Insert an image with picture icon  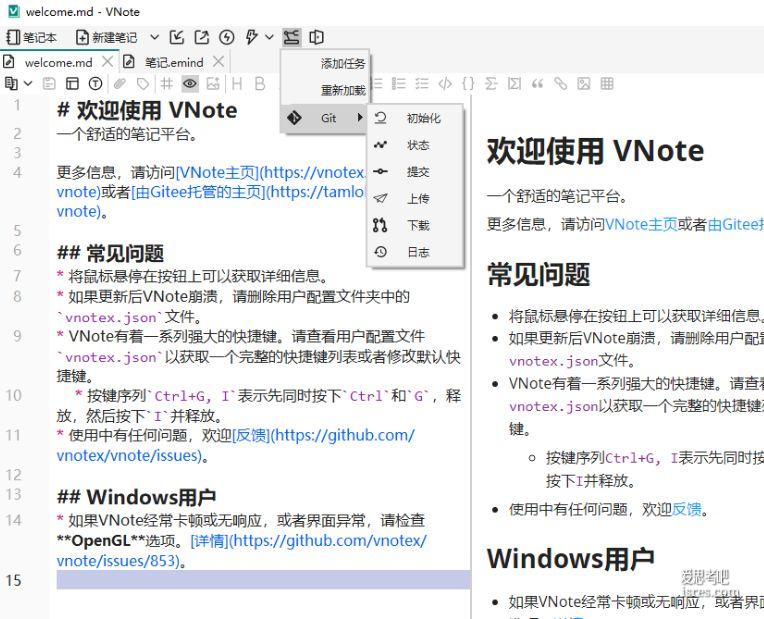tap(584, 84)
